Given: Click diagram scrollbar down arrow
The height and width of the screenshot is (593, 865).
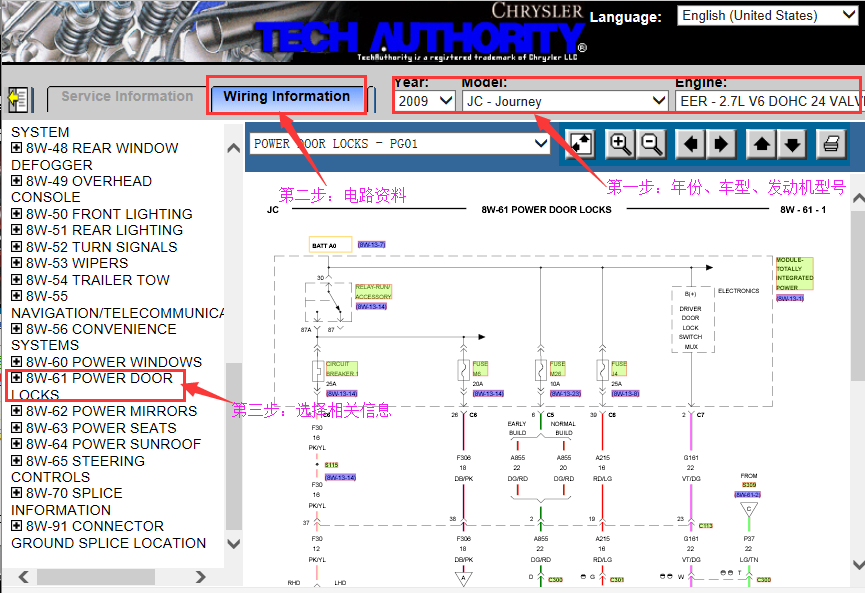Looking at the screenshot, I should click(858, 564).
